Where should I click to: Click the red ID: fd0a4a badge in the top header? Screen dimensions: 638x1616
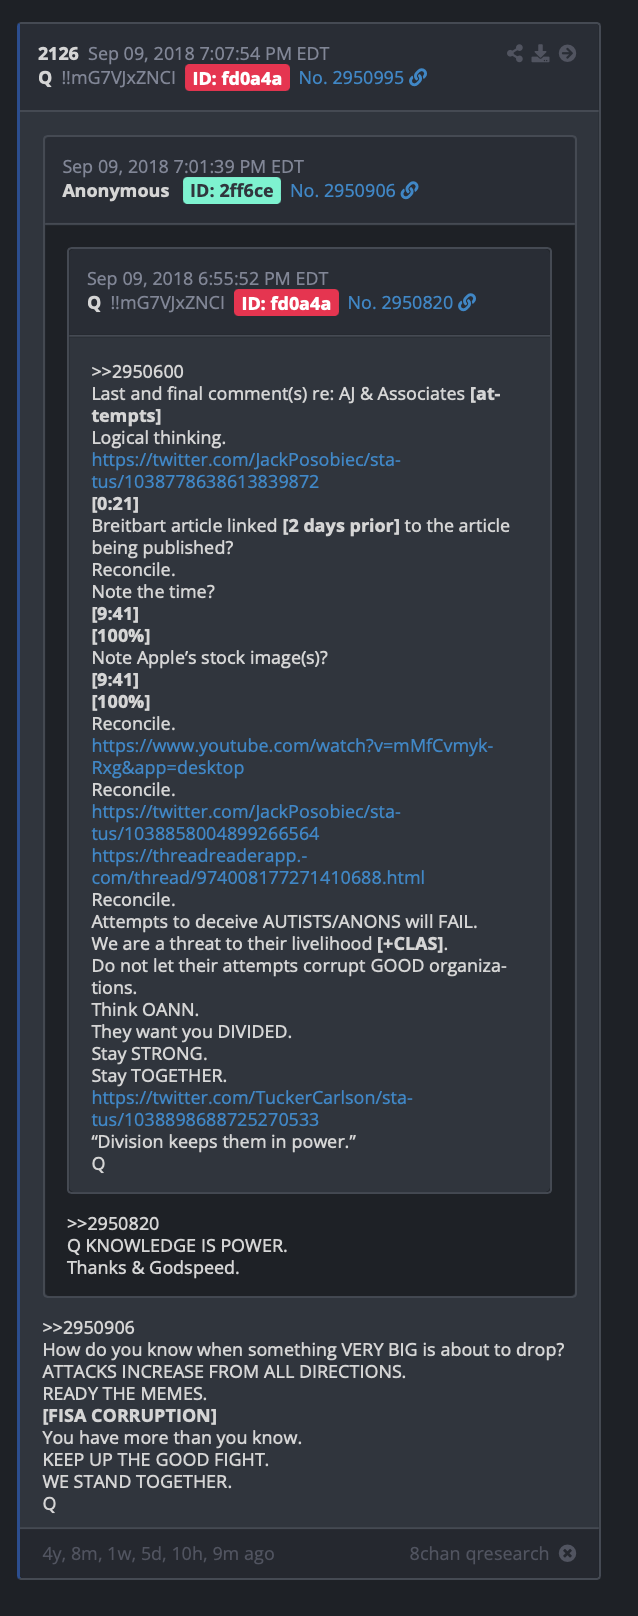click(237, 78)
